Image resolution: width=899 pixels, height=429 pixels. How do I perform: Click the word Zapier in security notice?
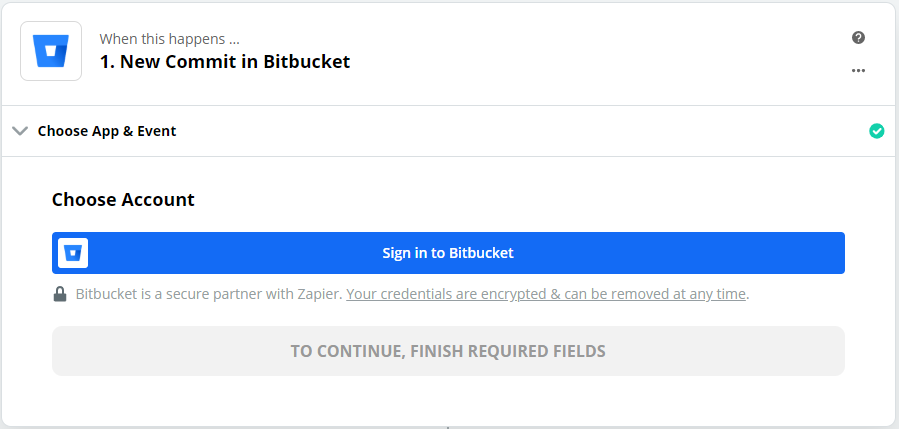pyautogui.click(x=319, y=294)
